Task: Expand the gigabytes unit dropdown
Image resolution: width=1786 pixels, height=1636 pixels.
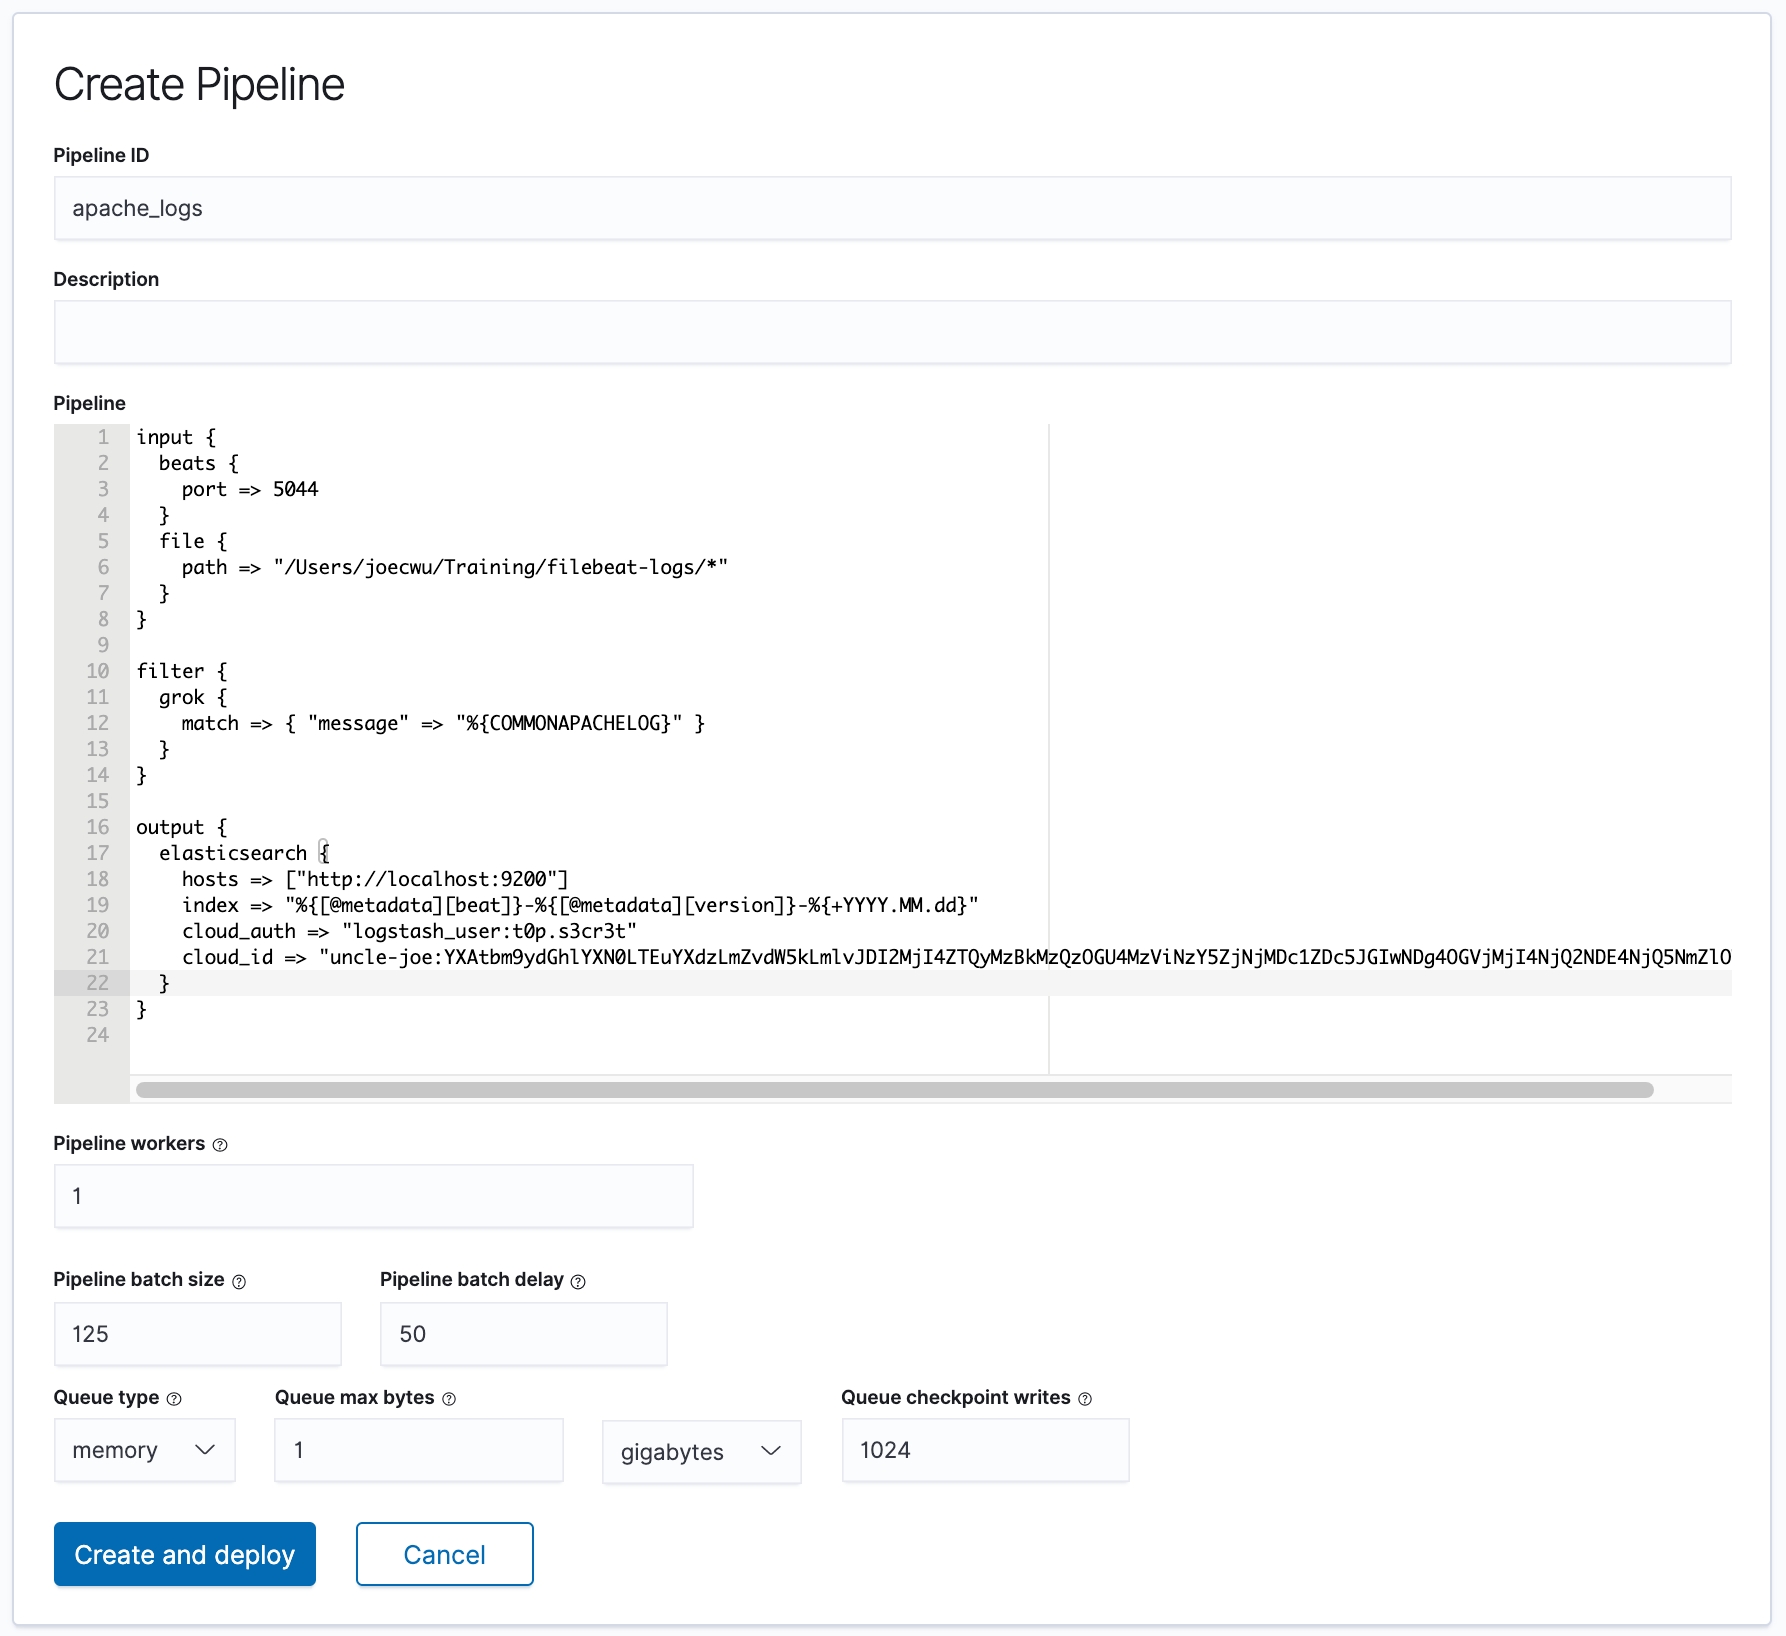Action: [x=701, y=1452]
